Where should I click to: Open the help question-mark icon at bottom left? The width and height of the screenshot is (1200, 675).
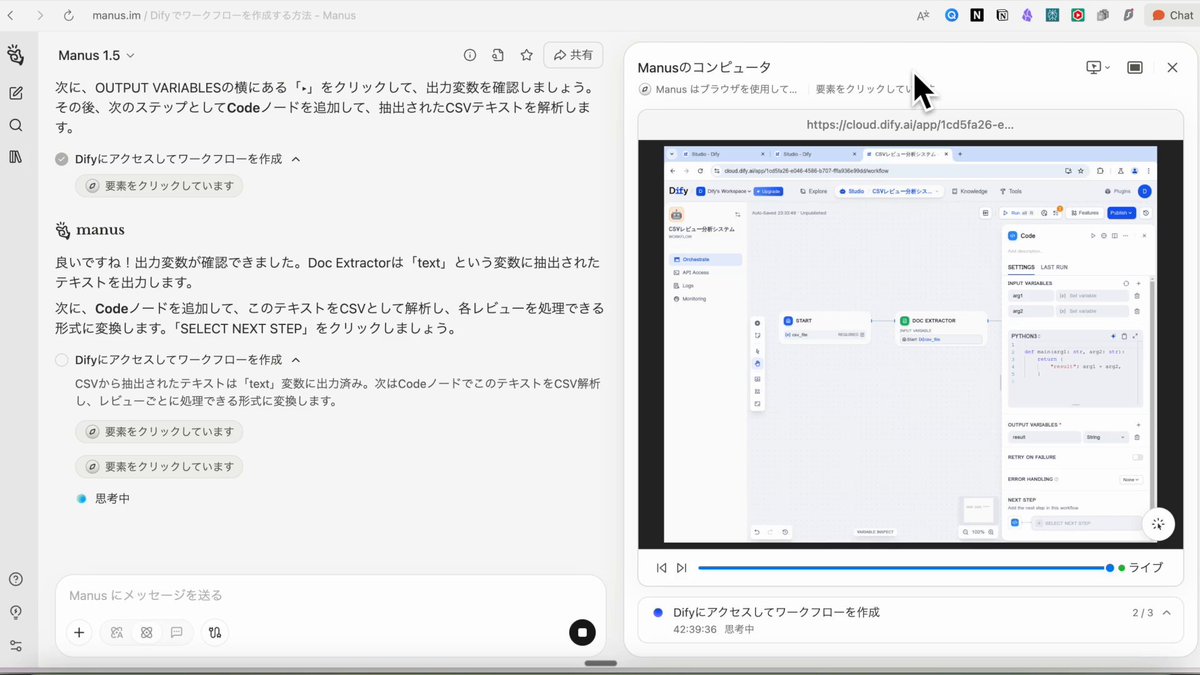click(16, 579)
